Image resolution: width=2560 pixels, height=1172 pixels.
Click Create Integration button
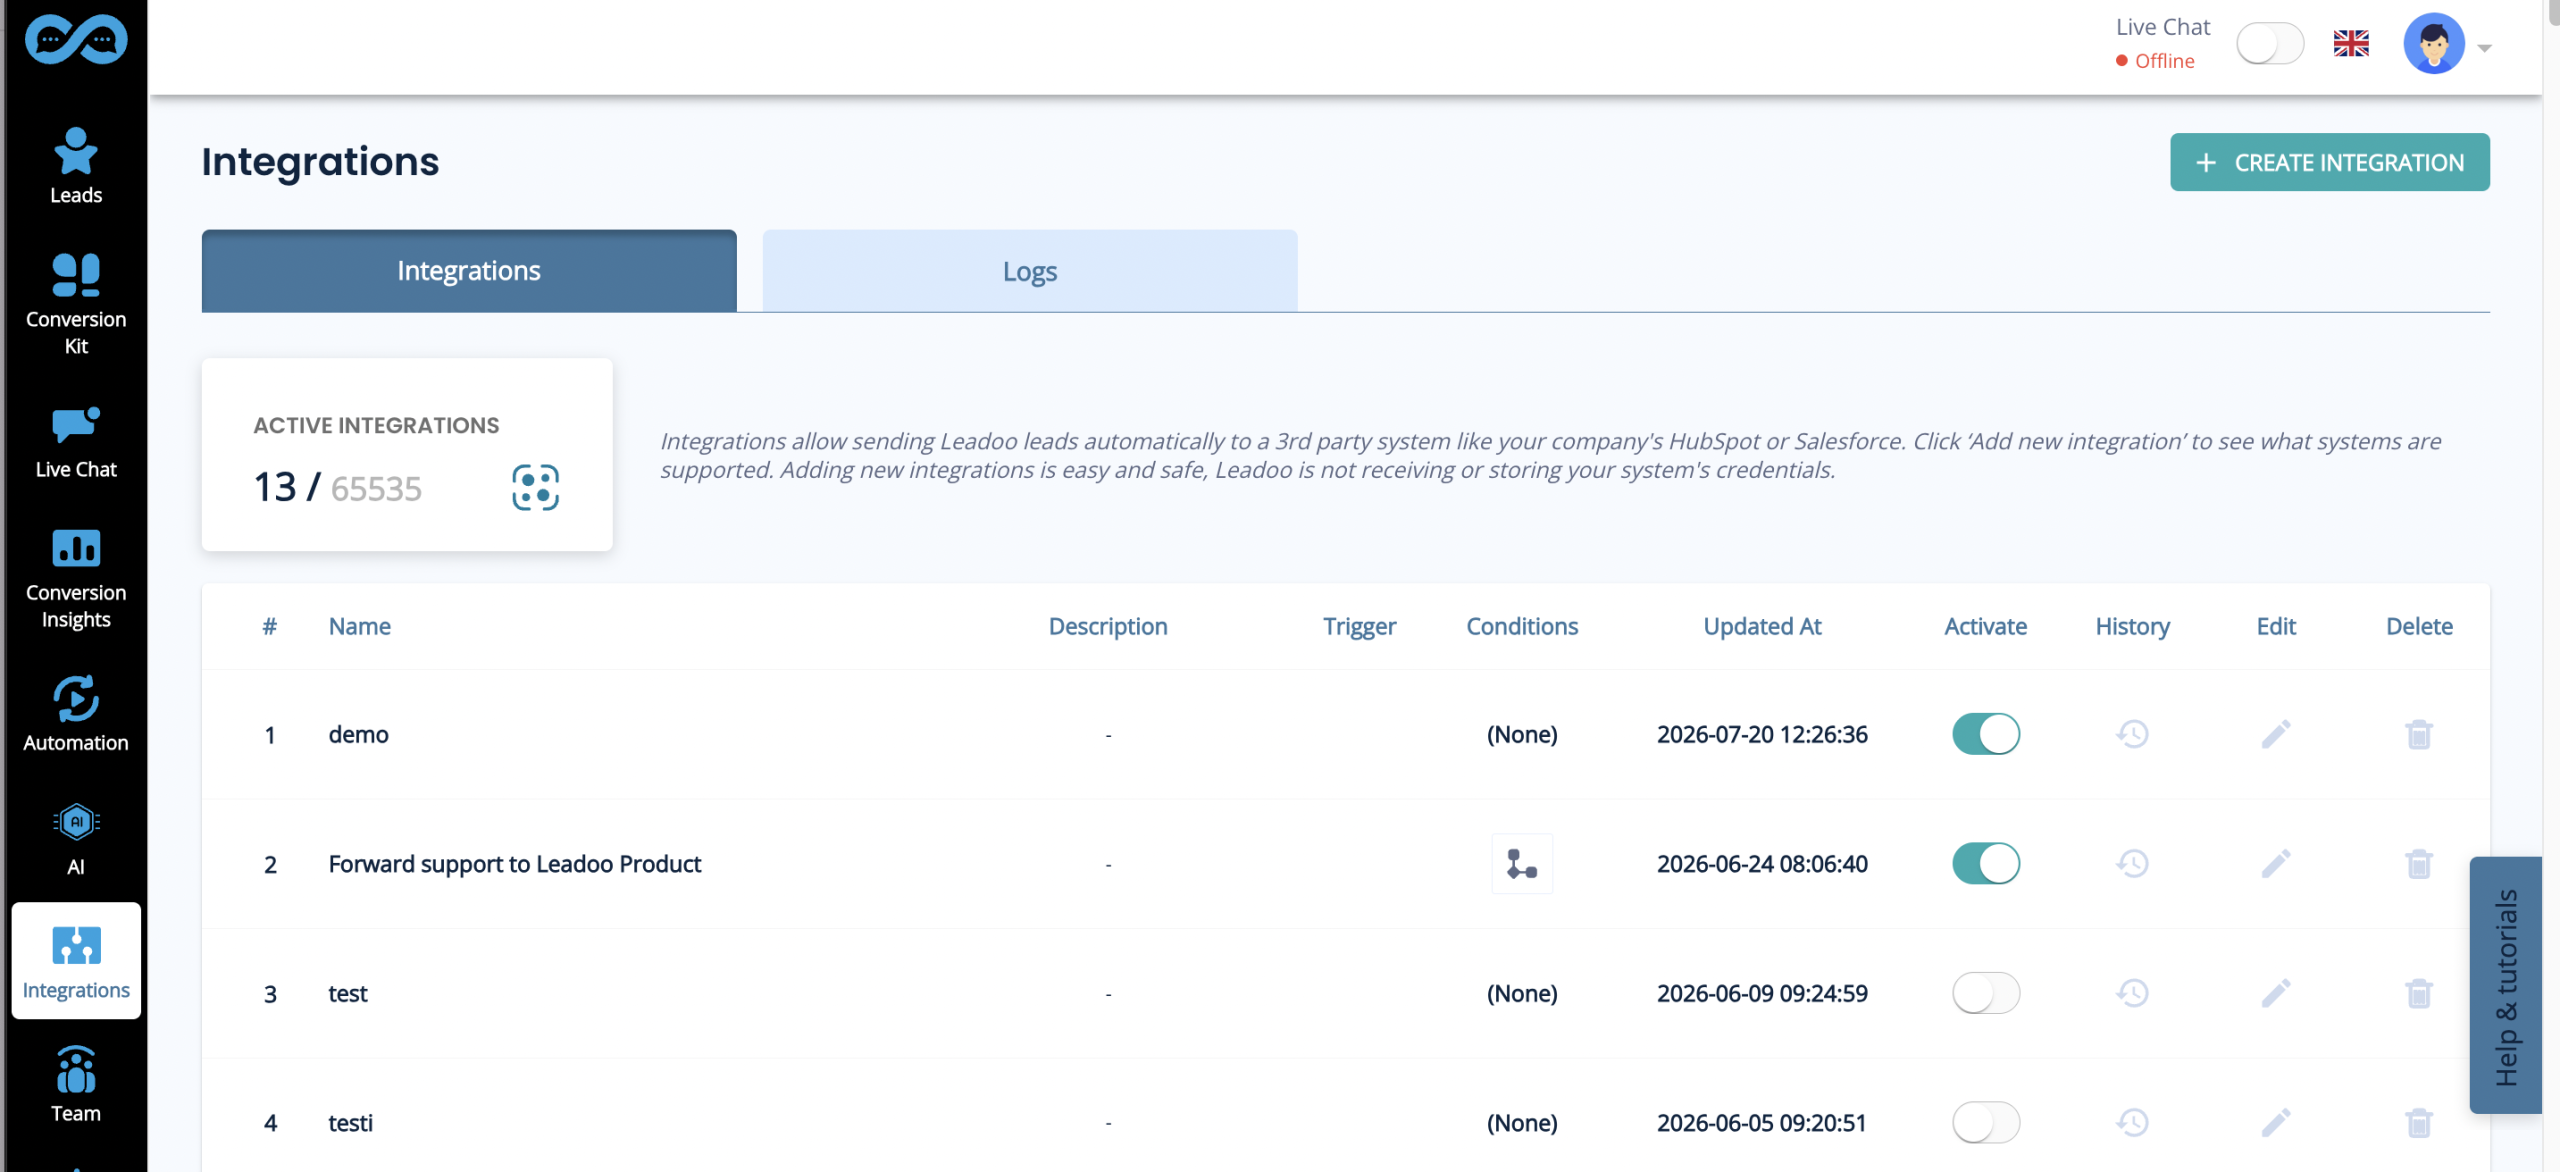[2329, 162]
